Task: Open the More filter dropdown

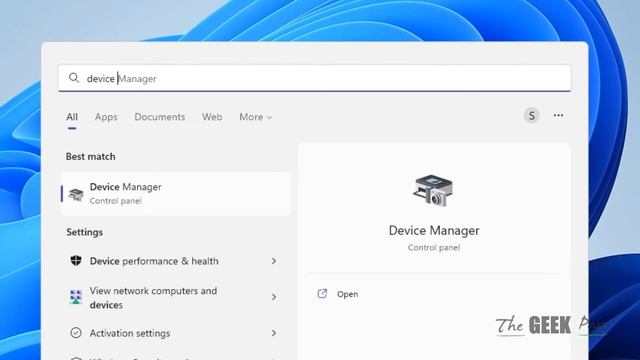Action: coord(256,117)
